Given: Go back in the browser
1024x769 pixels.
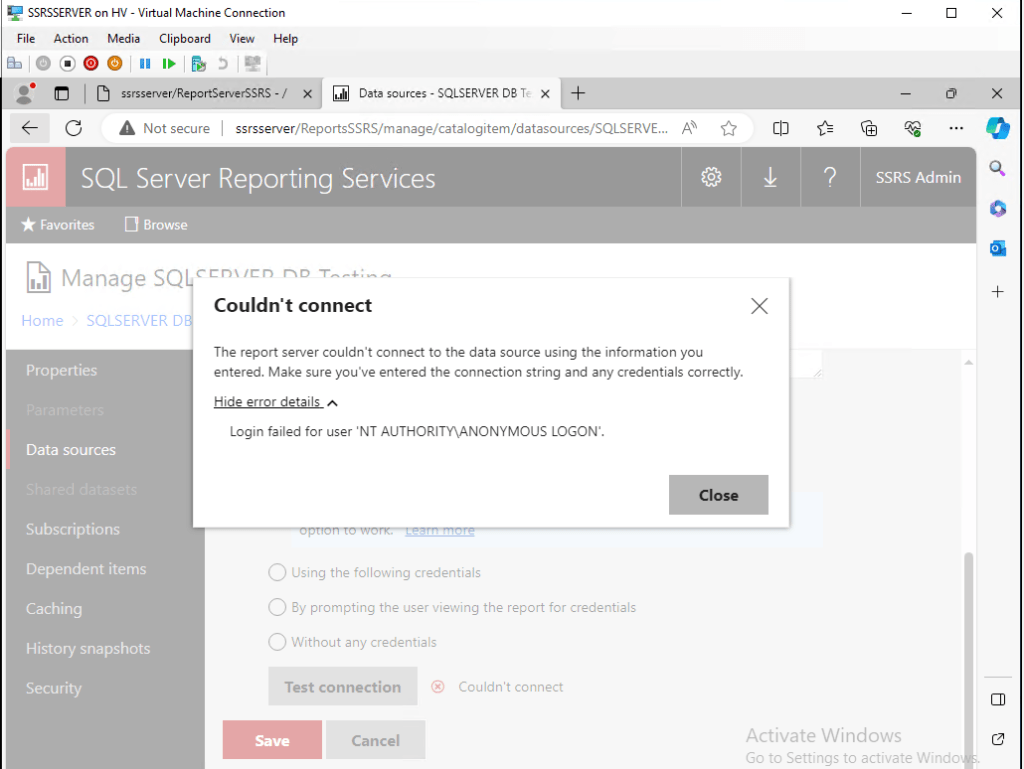Looking at the screenshot, I should (x=29, y=128).
